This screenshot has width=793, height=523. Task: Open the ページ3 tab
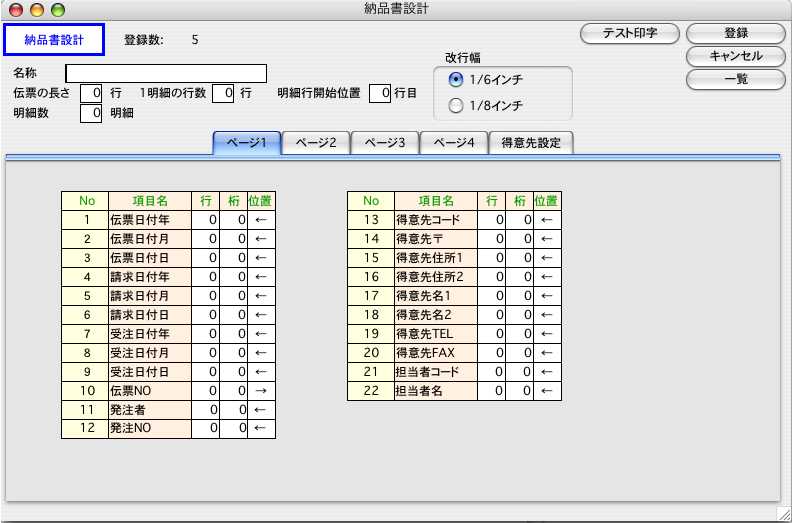pyautogui.click(x=384, y=143)
